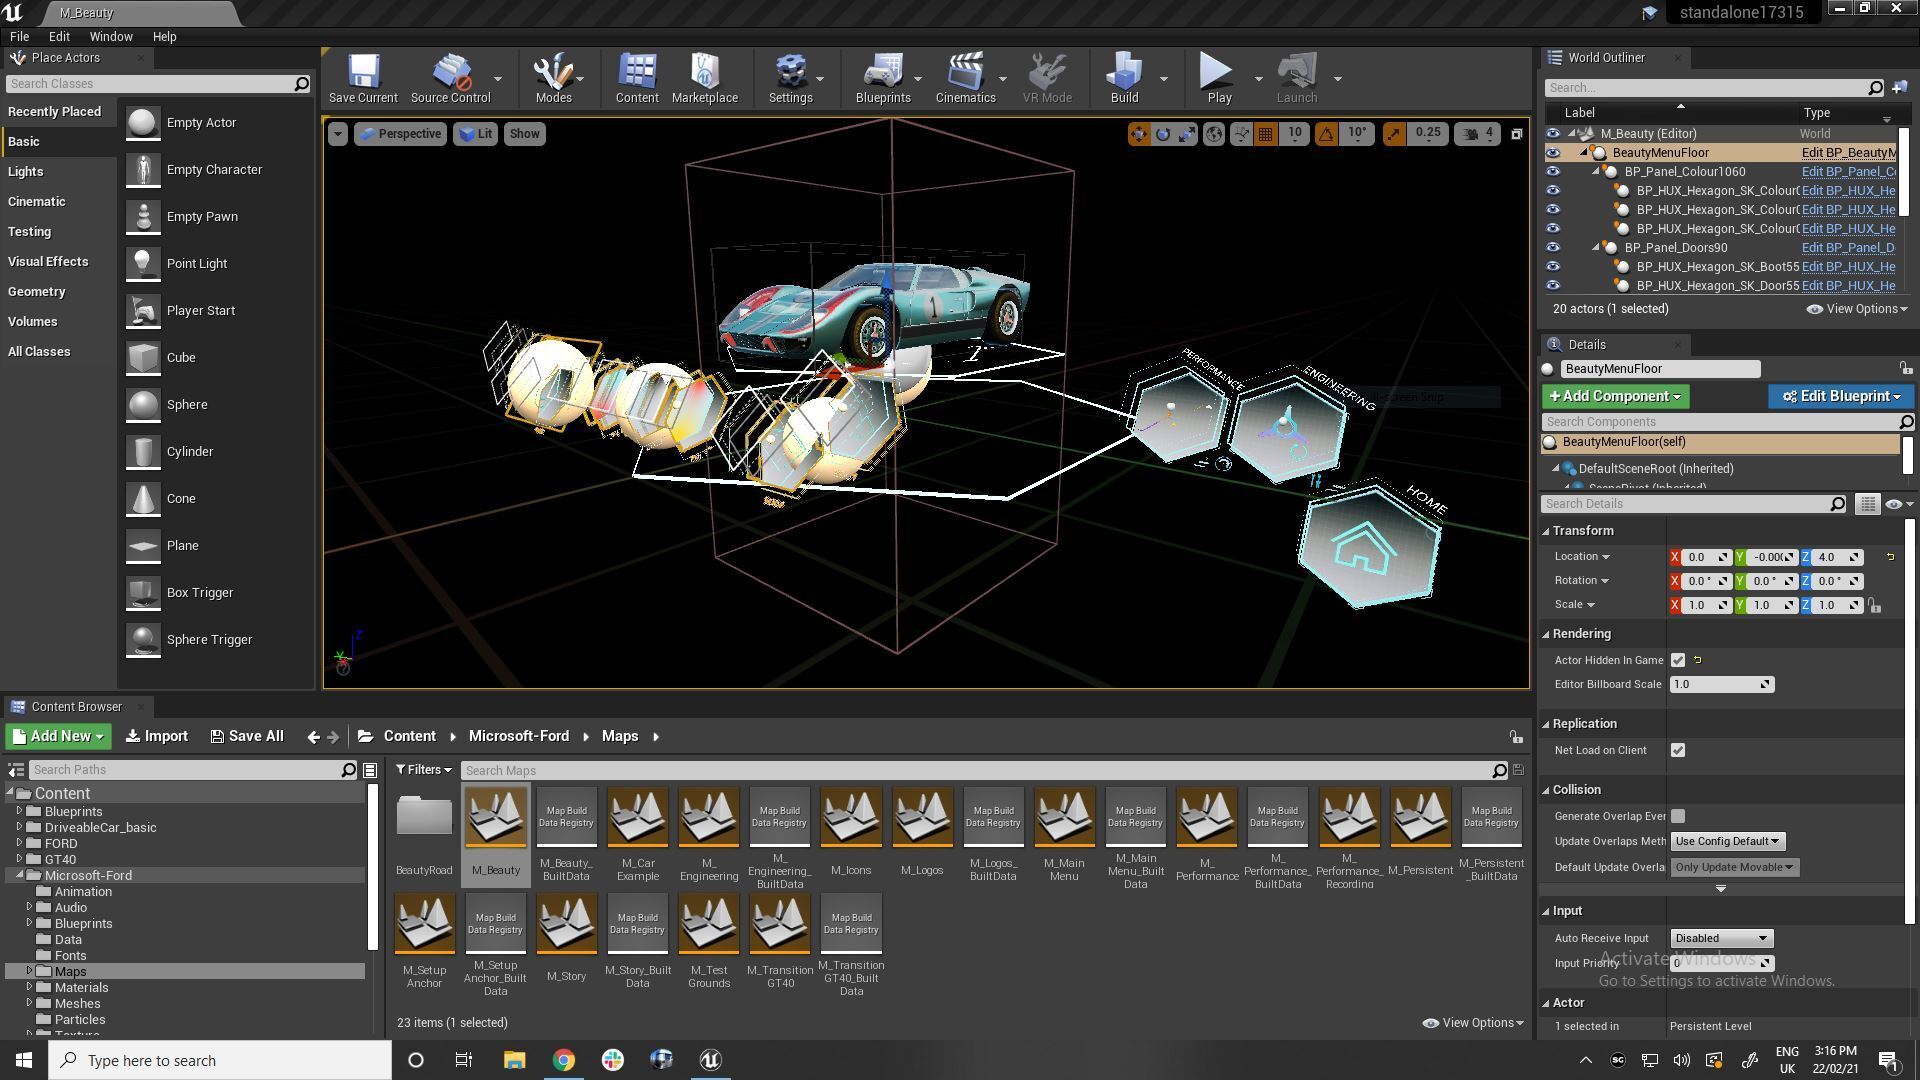Image resolution: width=1920 pixels, height=1080 pixels.
Task: Open the Window menu
Action: coord(111,37)
